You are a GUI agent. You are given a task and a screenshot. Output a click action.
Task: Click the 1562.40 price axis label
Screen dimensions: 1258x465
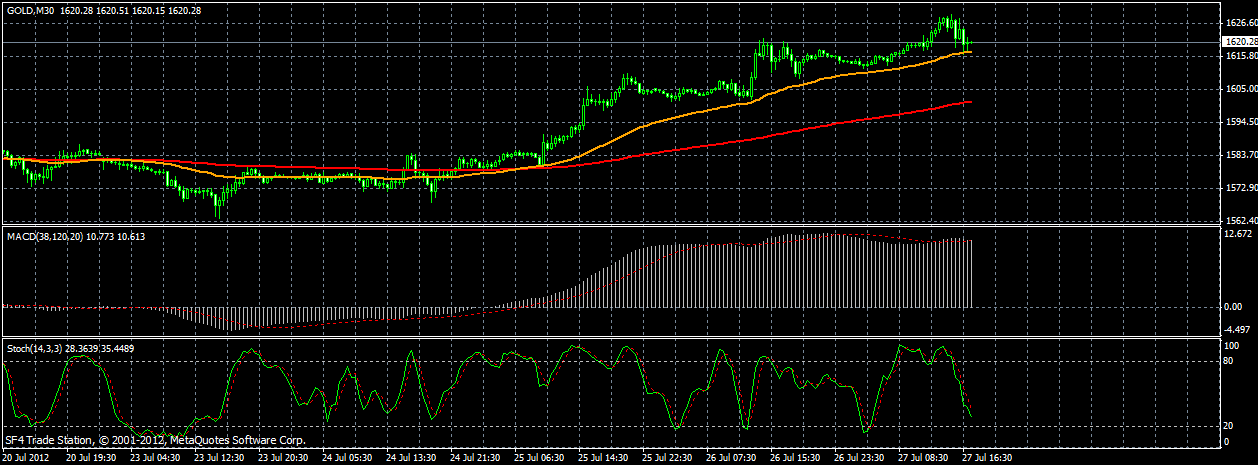[1240, 220]
